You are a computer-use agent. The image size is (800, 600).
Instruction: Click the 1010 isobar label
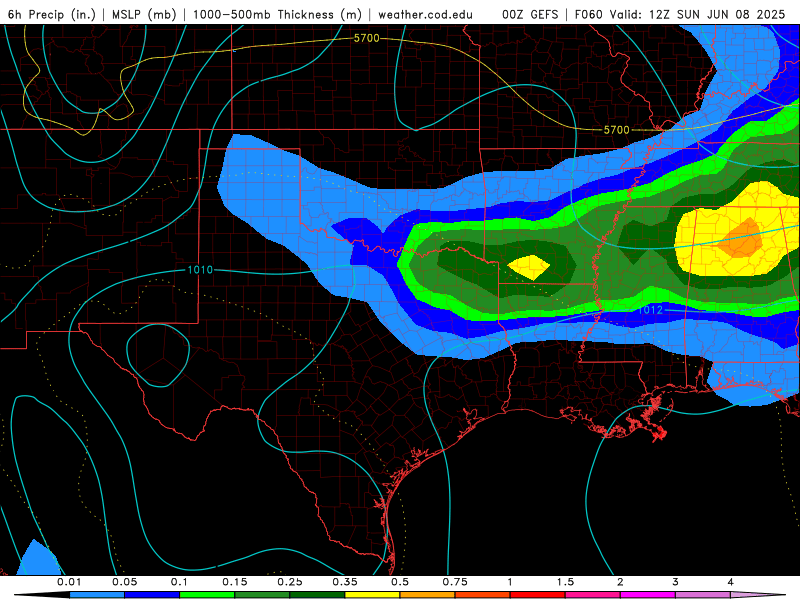click(200, 270)
